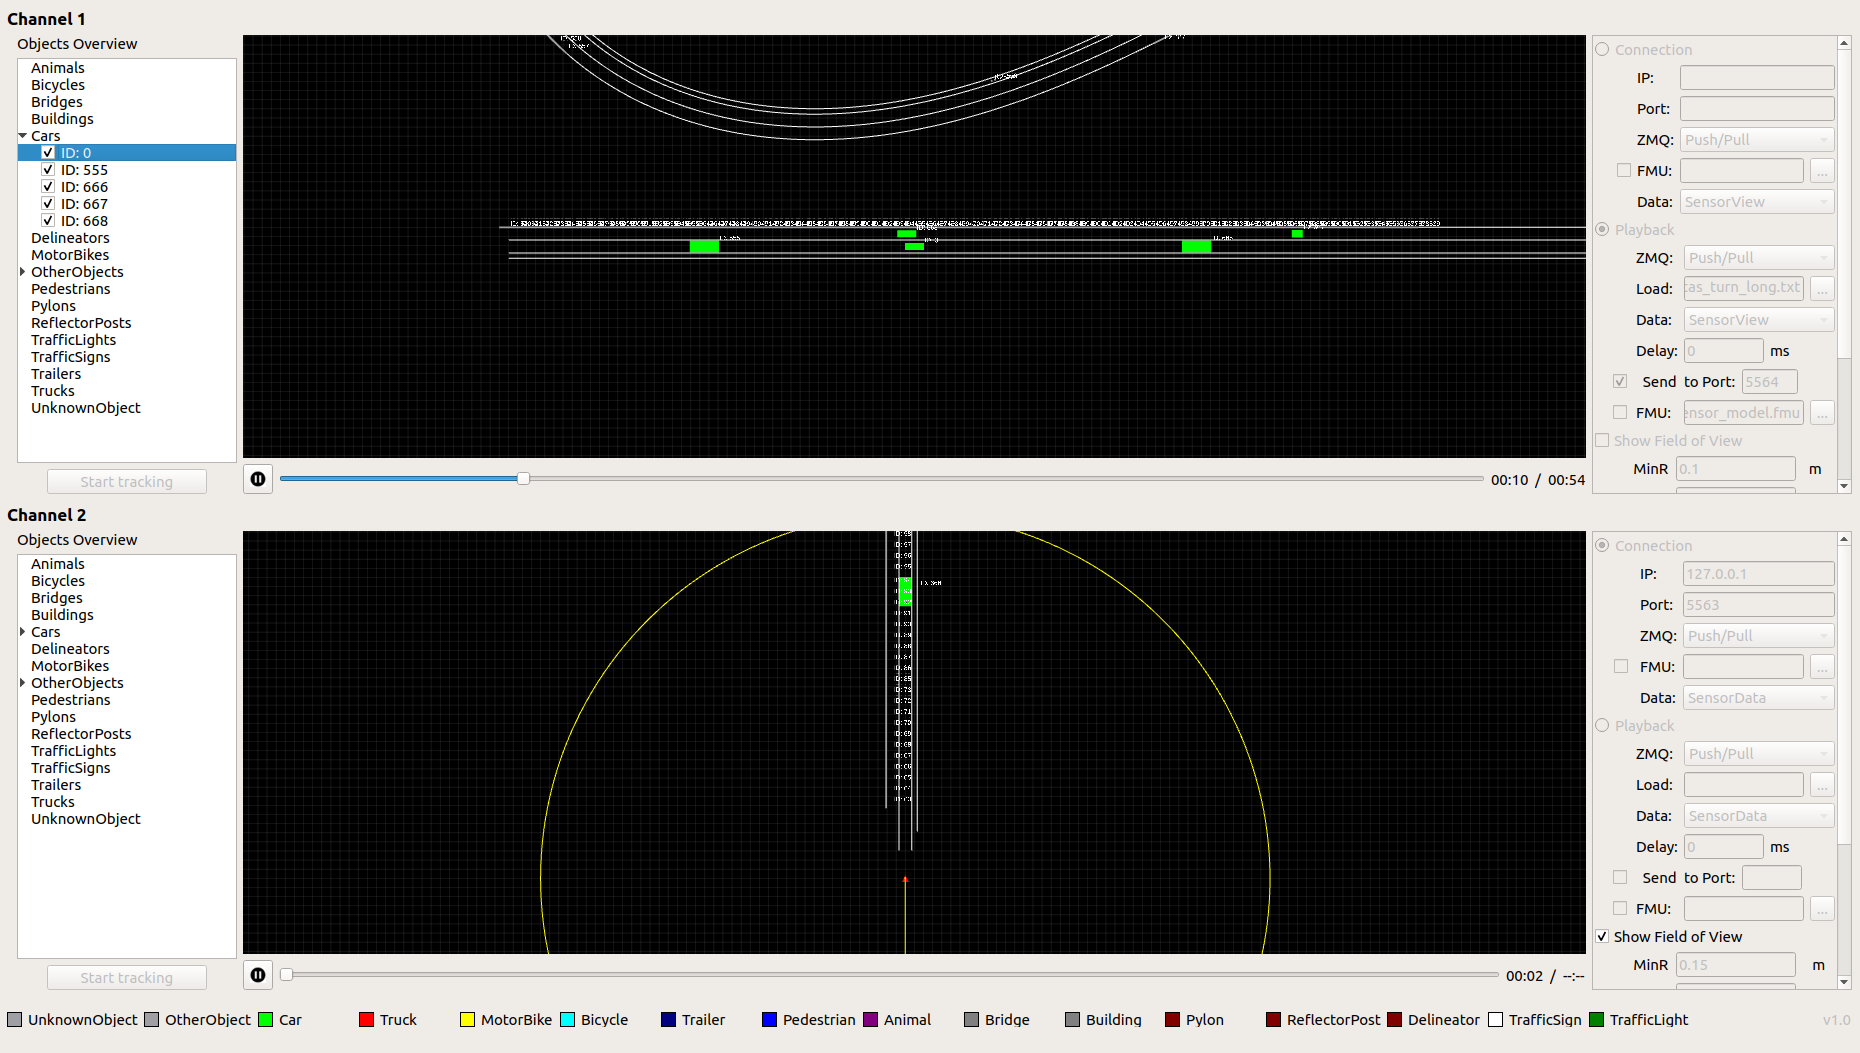Select Animals in Channel 1 objects list
Image resolution: width=1860 pixels, height=1053 pixels.
[x=58, y=68]
